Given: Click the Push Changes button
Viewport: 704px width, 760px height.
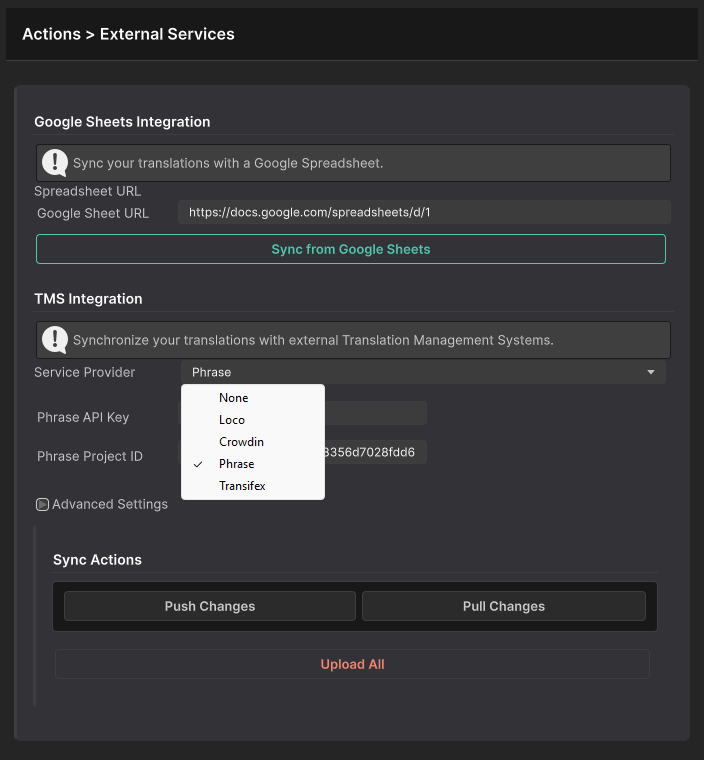Looking at the screenshot, I should (x=210, y=606).
